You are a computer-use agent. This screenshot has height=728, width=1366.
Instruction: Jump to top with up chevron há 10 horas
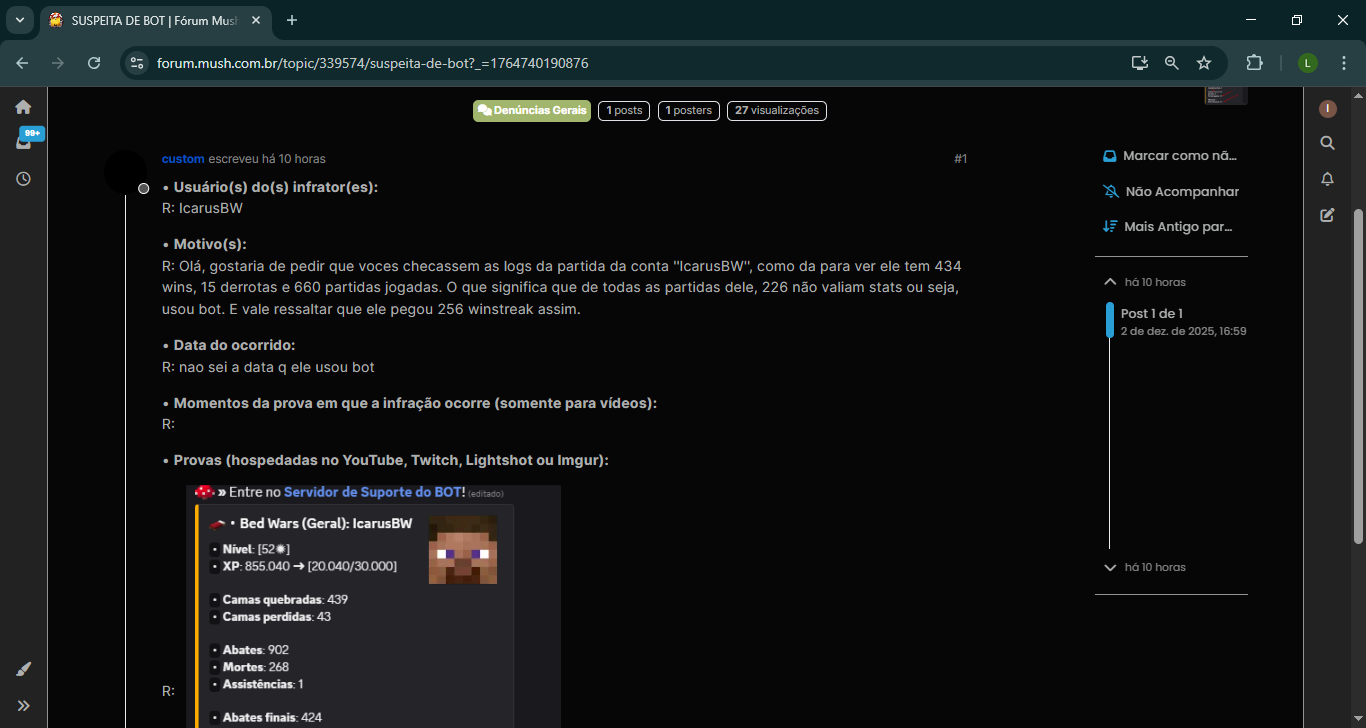(1144, 282)
